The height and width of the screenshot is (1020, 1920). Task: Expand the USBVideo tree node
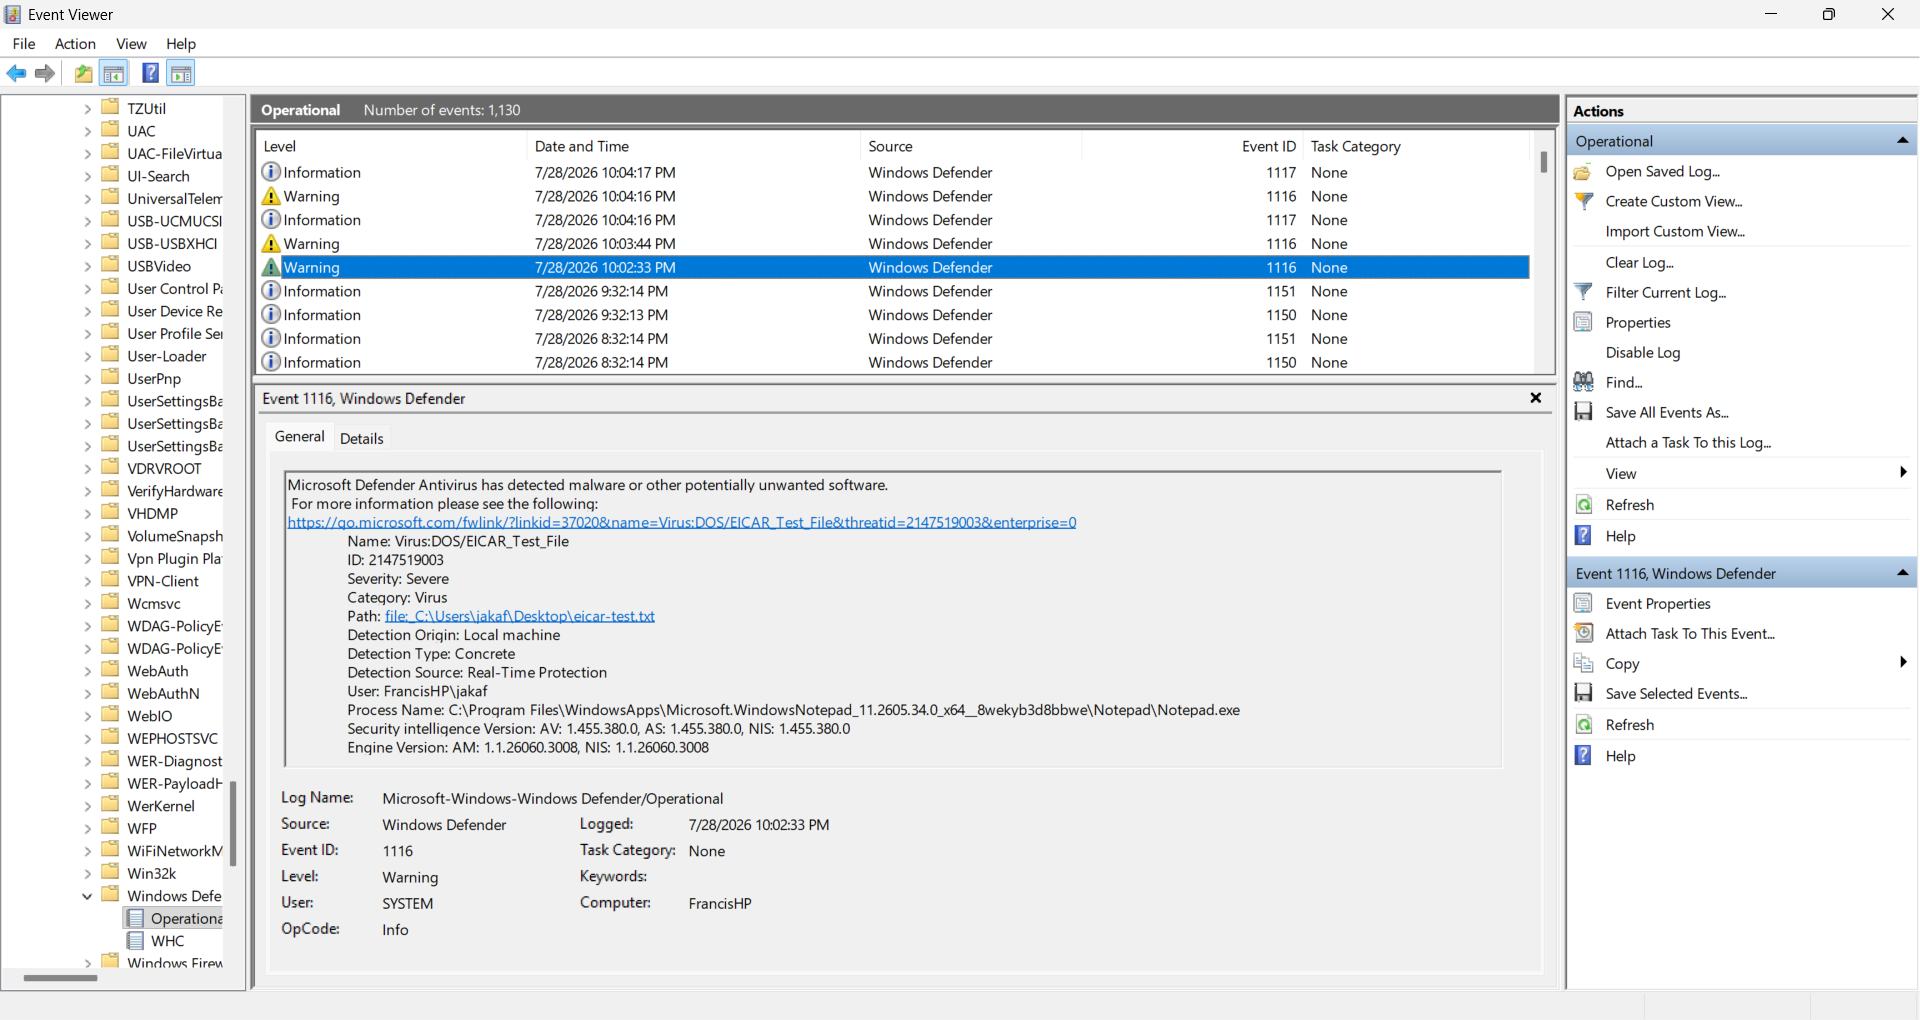[x=88, y=266]
